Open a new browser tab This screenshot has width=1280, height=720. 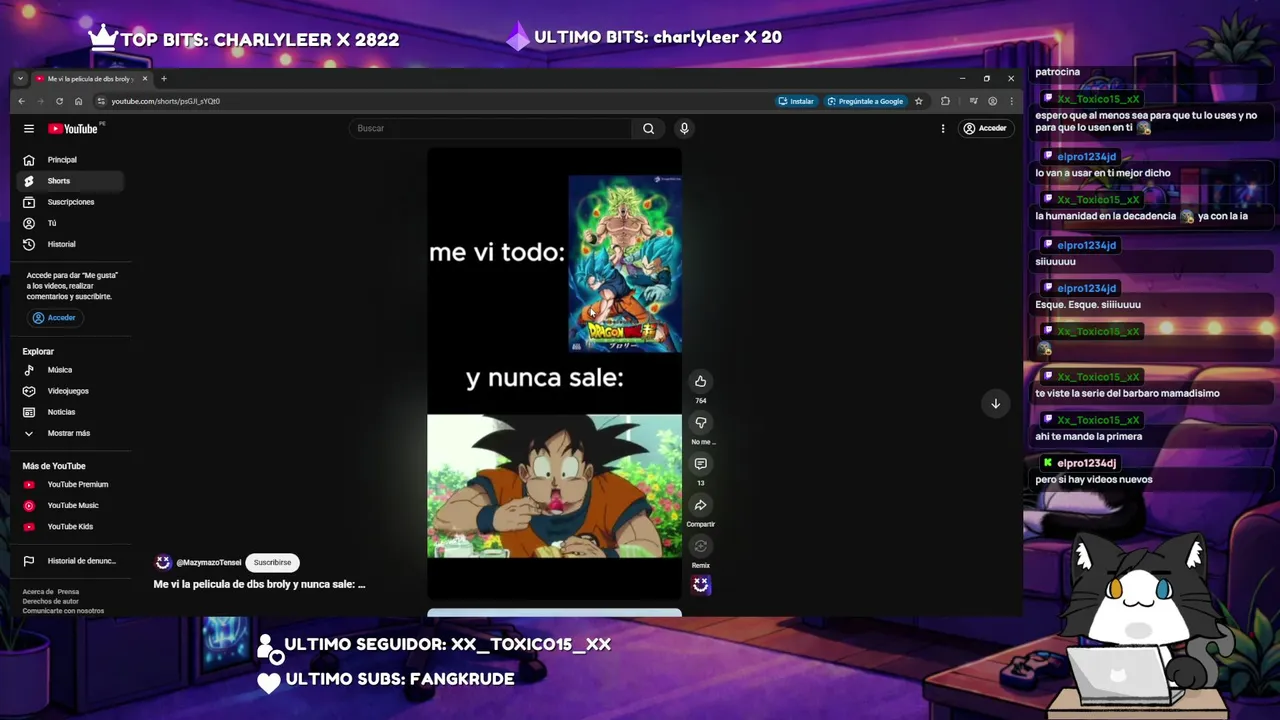[x=164, y=79]
